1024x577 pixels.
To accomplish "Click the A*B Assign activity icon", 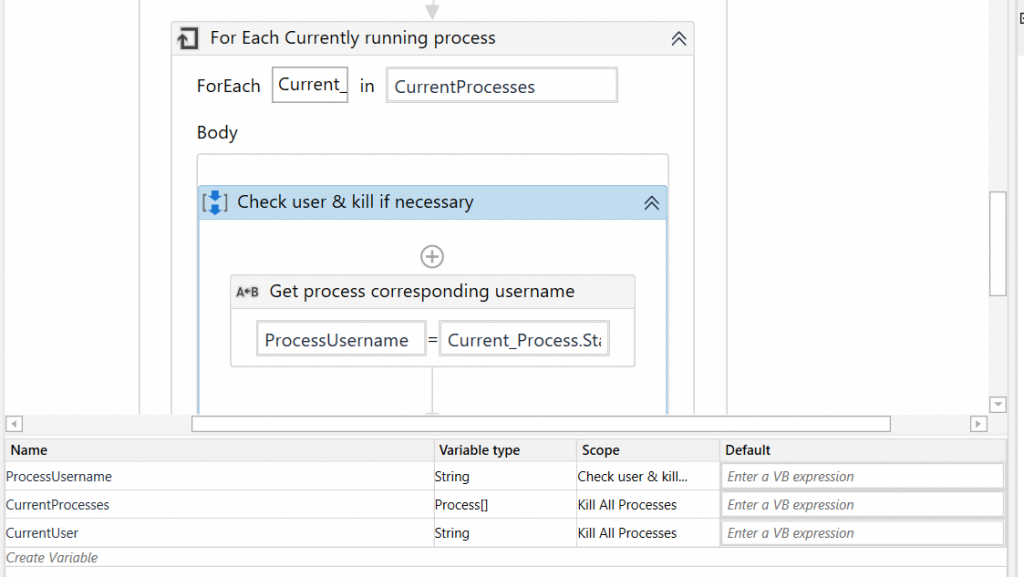I will (248, 292).
